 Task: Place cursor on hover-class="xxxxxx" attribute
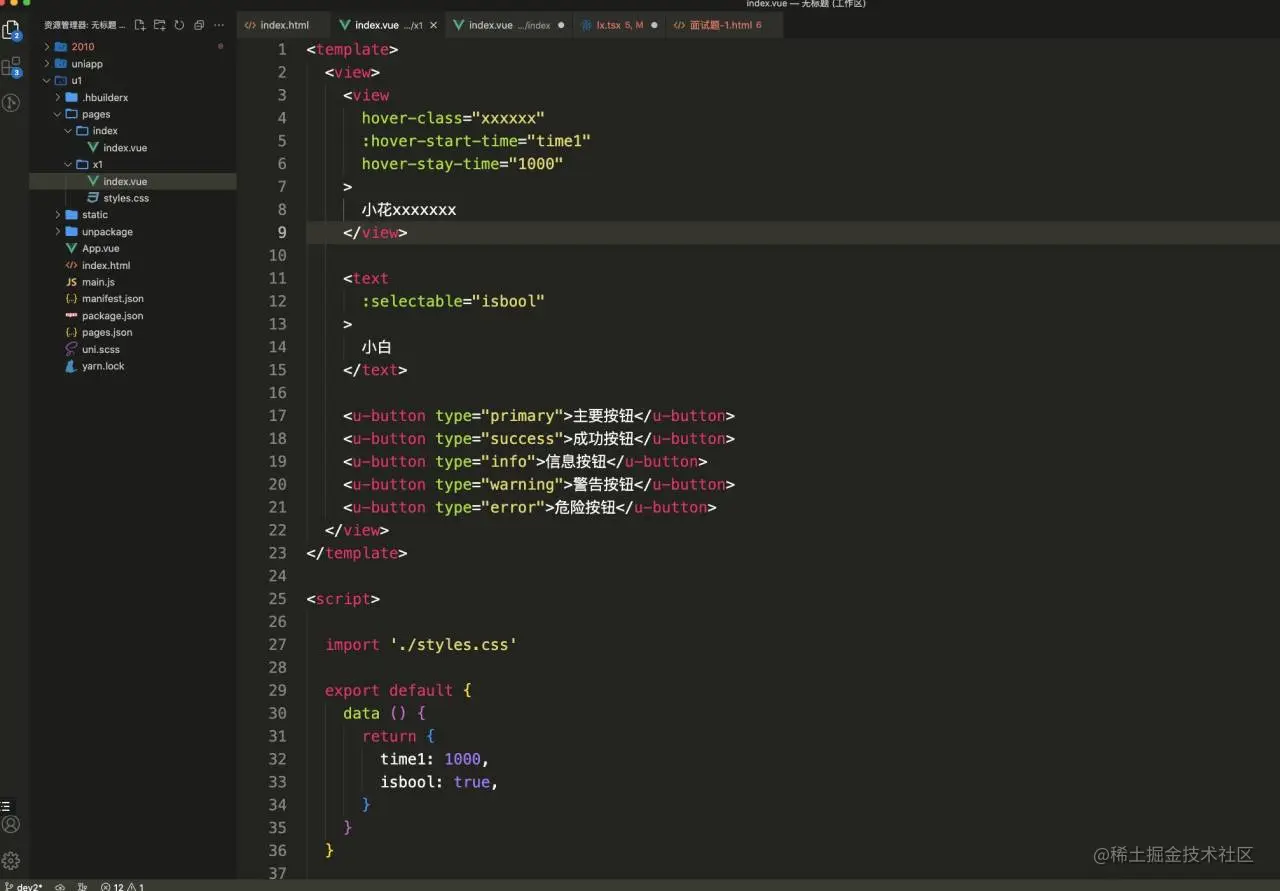453,118
